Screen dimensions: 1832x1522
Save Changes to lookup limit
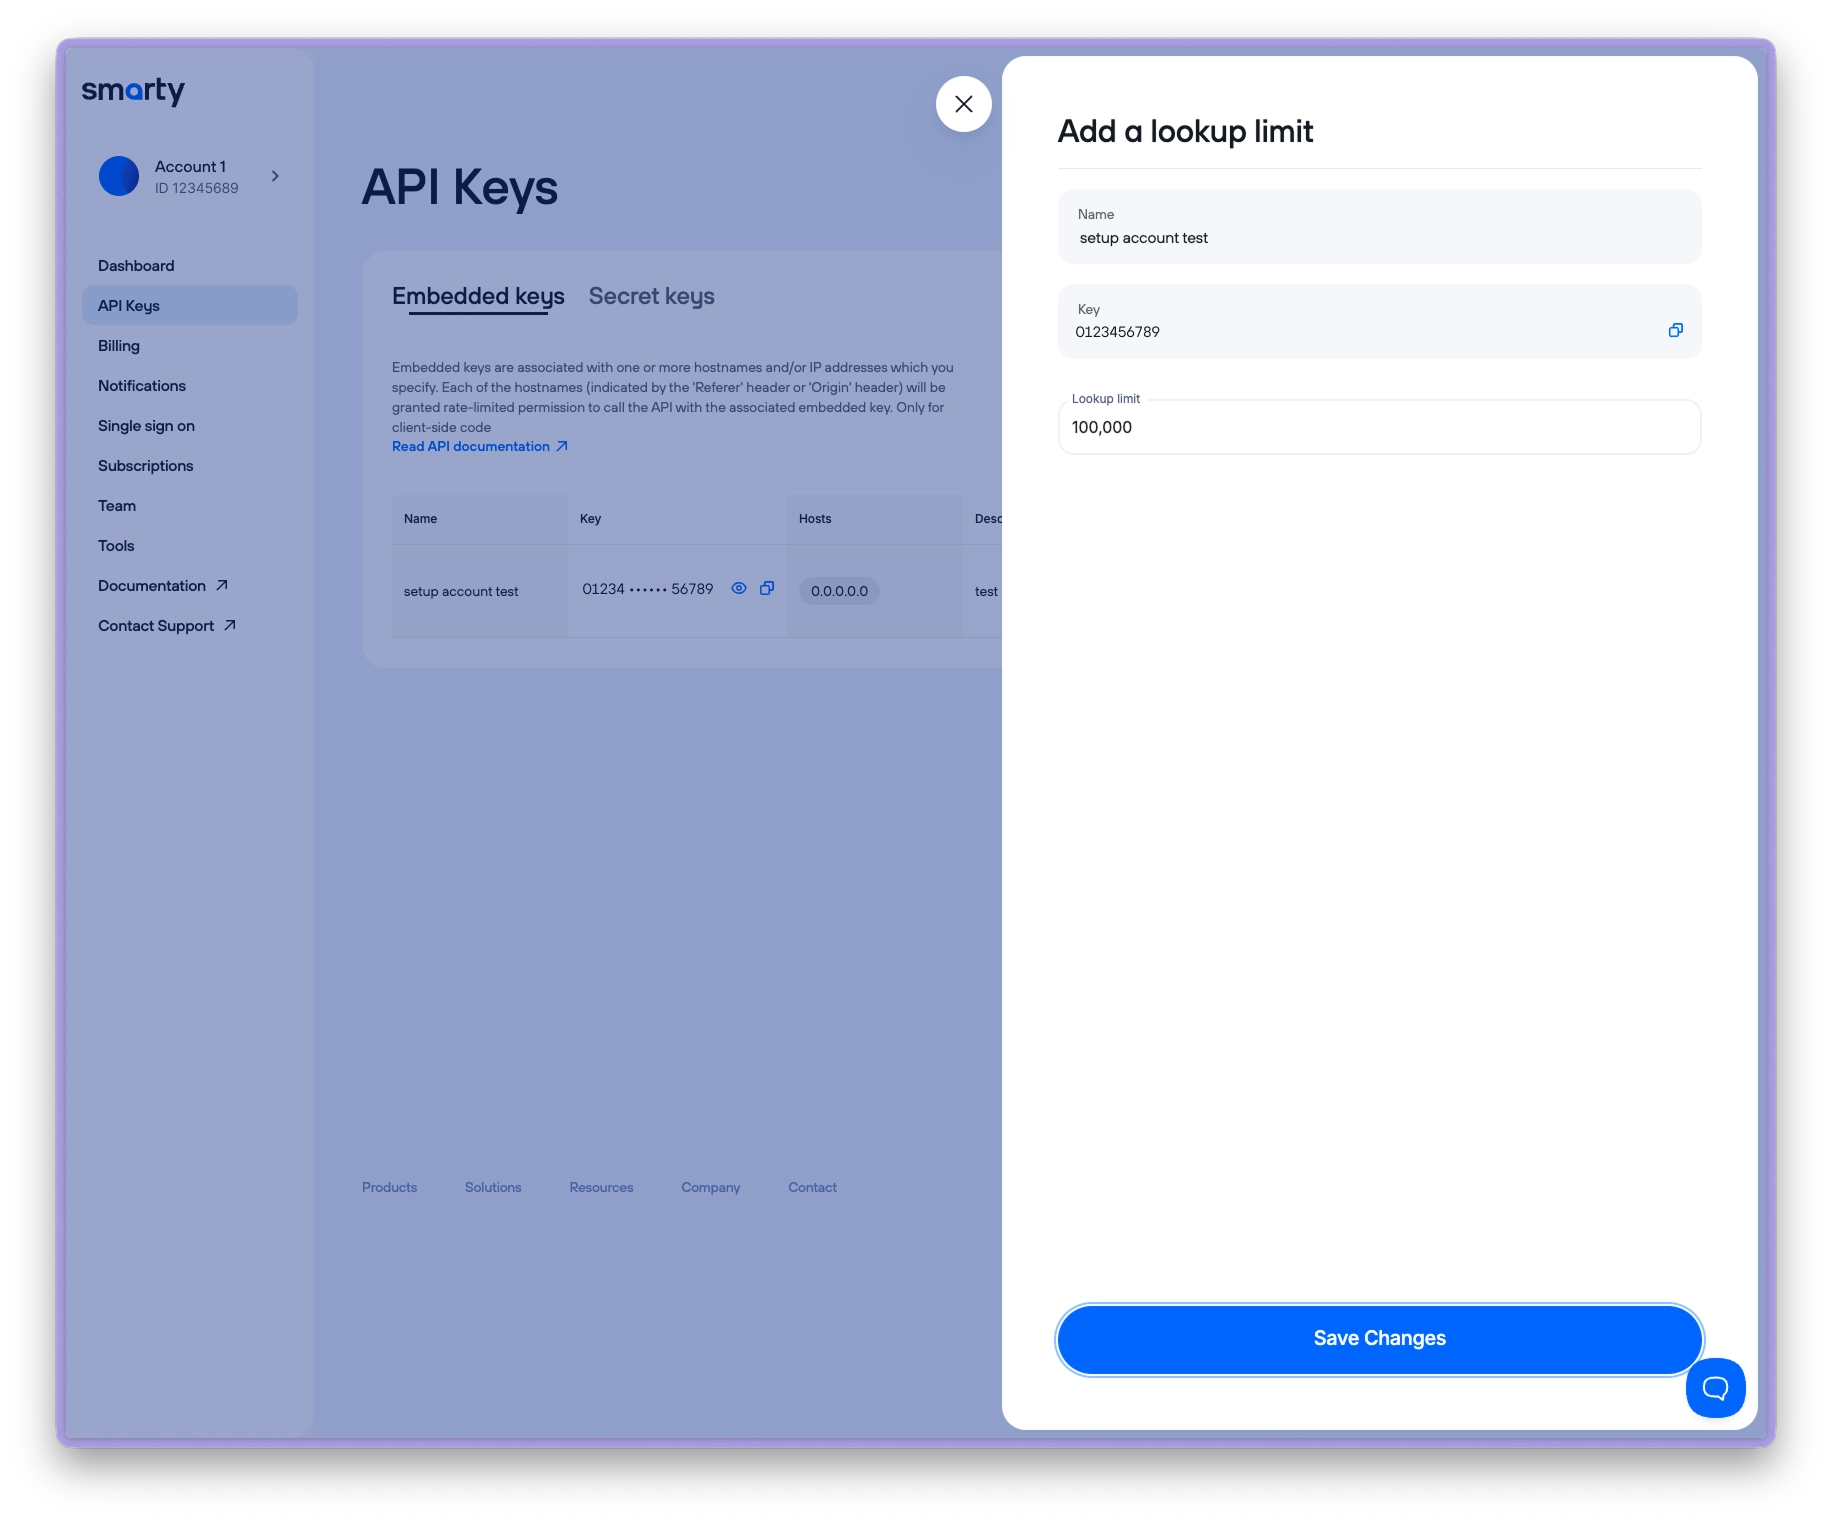[x=1378, y=1339]
